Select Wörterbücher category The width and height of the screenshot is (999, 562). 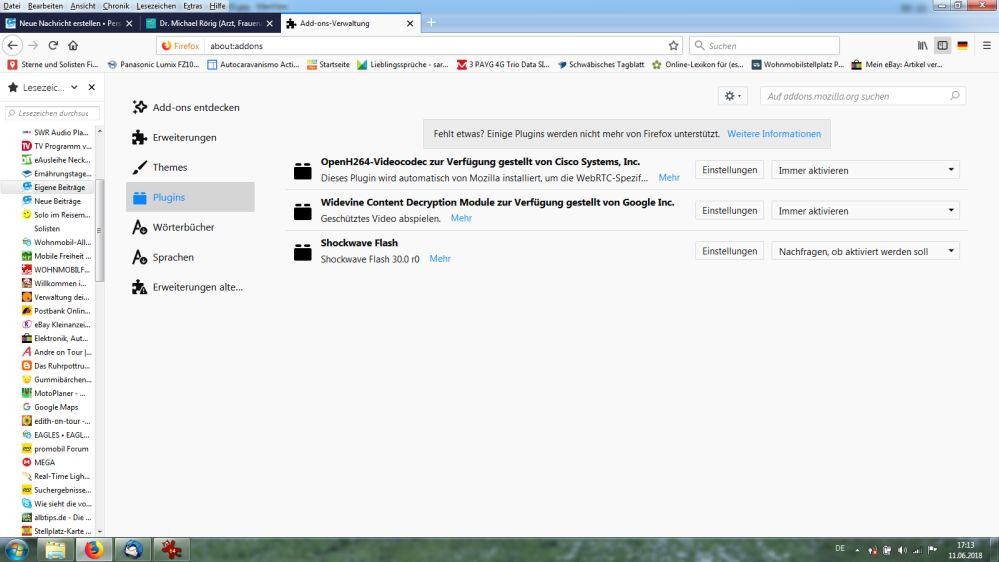pos(190,227)
